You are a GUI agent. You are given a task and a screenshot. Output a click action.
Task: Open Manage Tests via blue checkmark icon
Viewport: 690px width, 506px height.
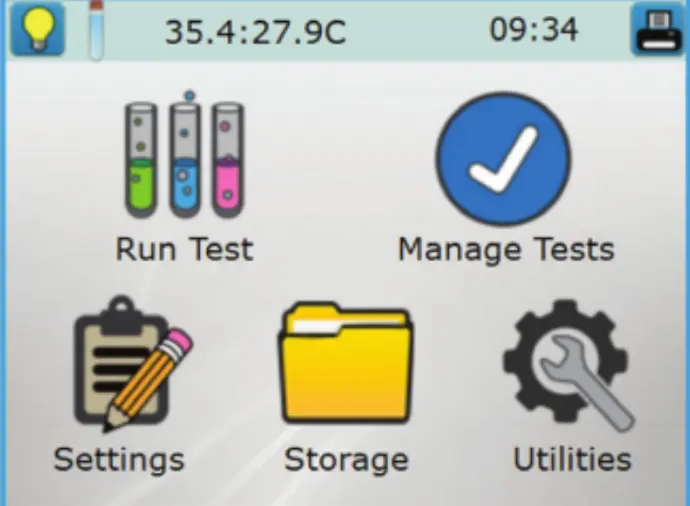[503, 158]
